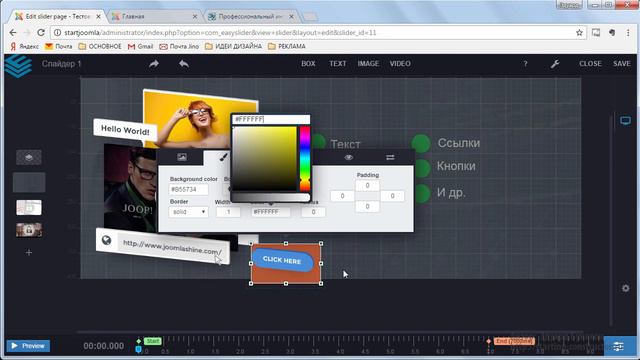Click the left Padding input

pyautogui.click(x=342, y=196)
